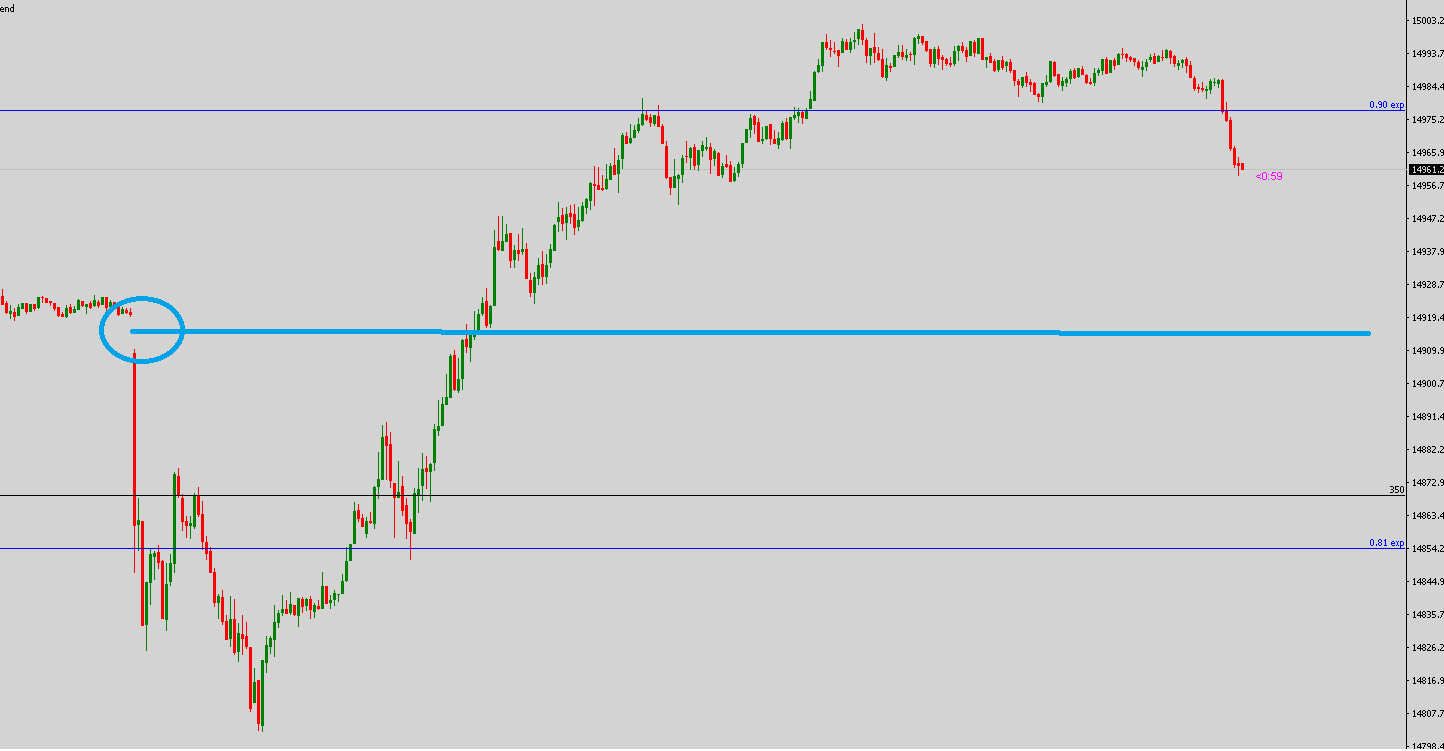The image size is (1444, 751).
Task: Select the black 350 level label
Action: pyautogui.click(x=1396, y=490)
